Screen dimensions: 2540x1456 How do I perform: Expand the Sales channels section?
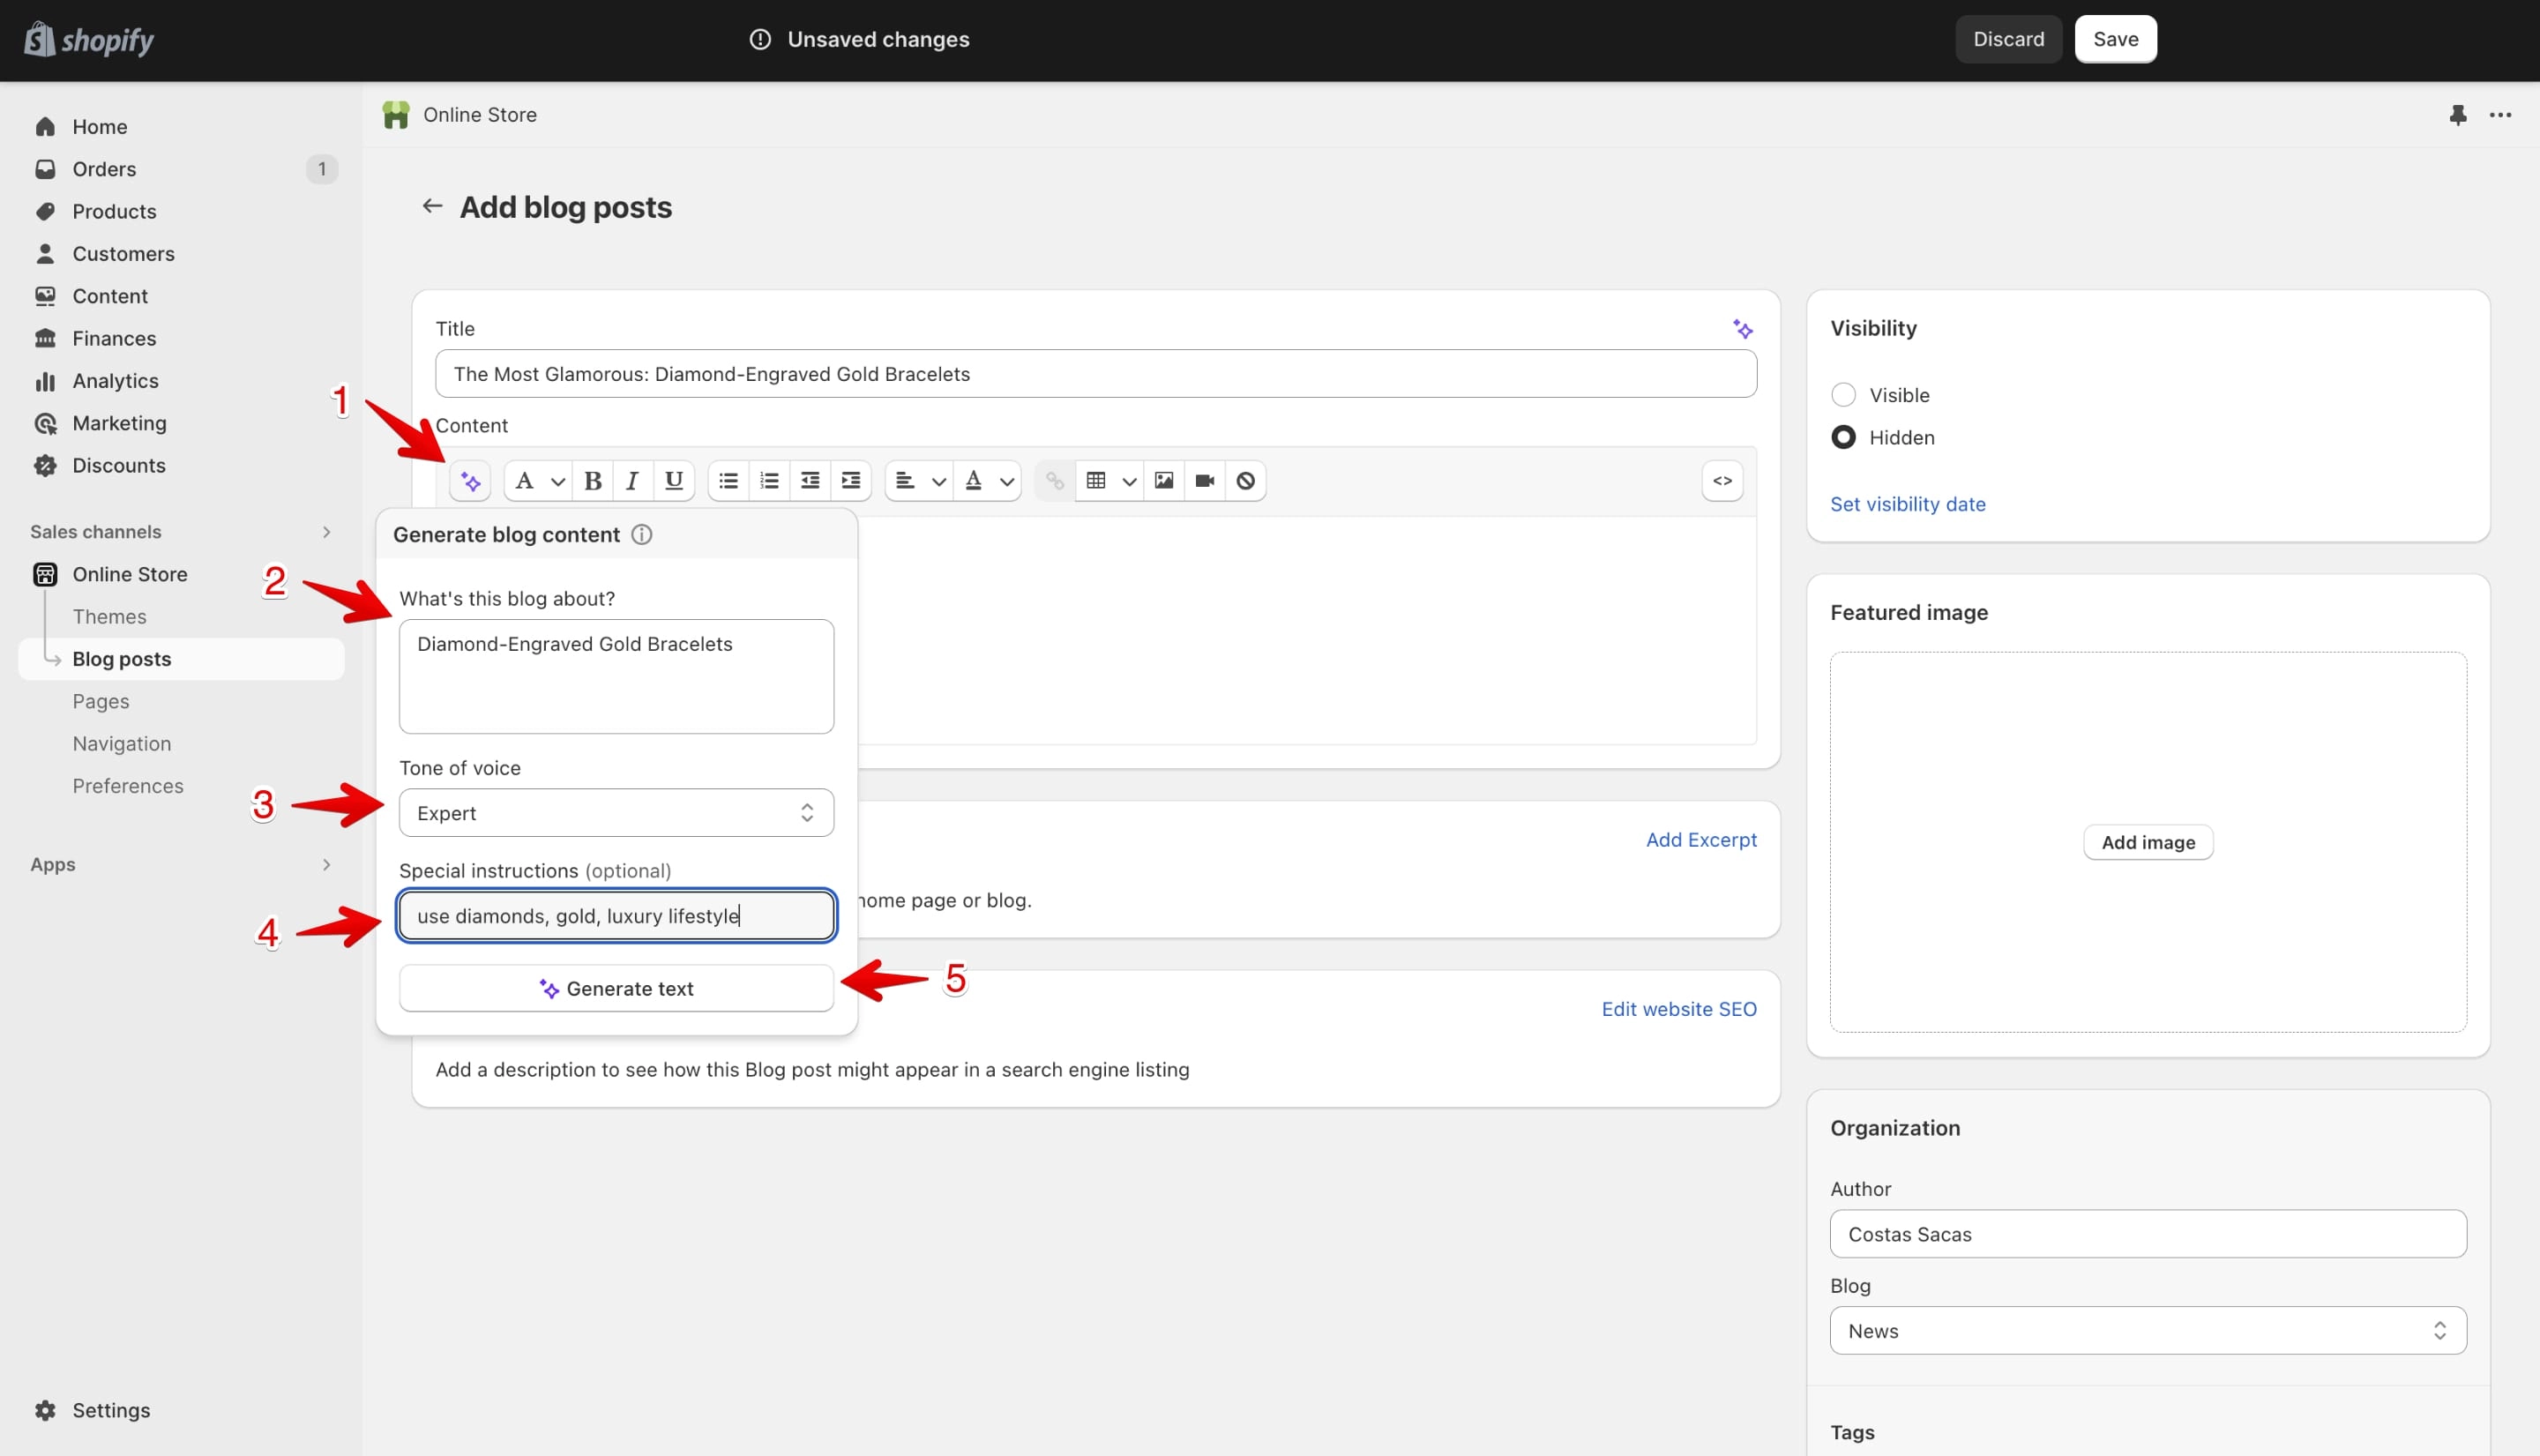pos(326,532)
